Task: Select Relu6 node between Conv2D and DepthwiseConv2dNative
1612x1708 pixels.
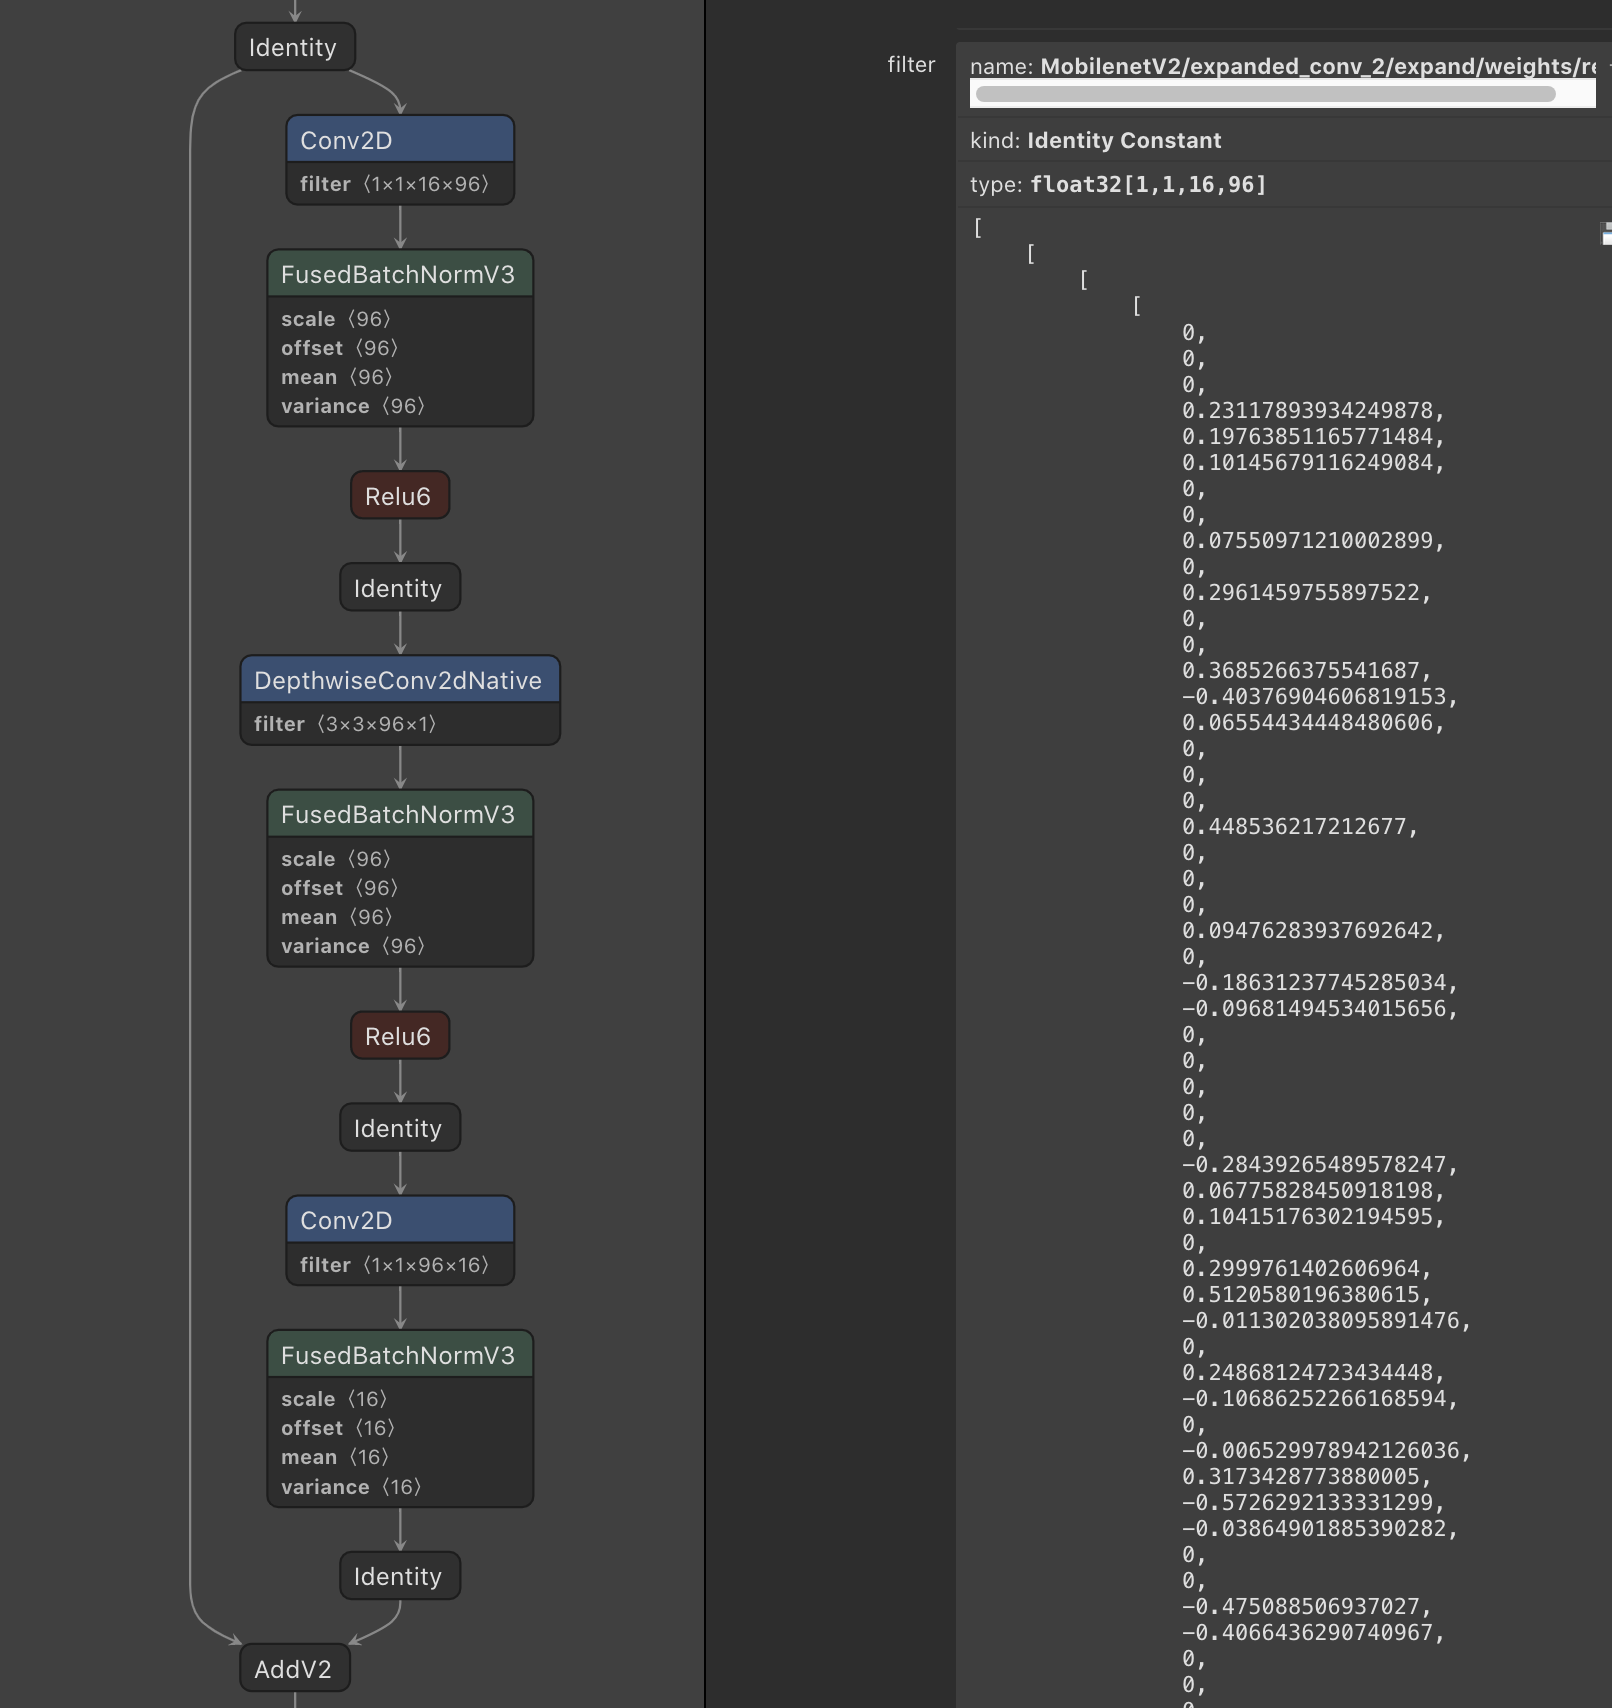Action: pyautogui.click(x=400, y=496)
